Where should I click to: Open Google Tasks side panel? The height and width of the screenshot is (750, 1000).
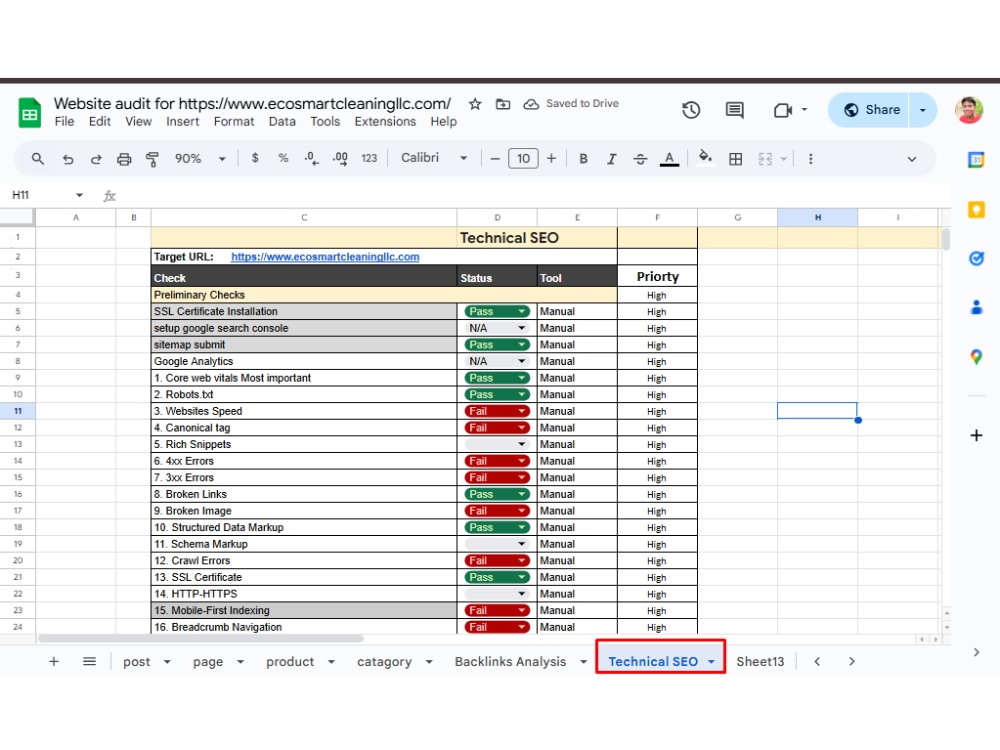pos(976,258)
